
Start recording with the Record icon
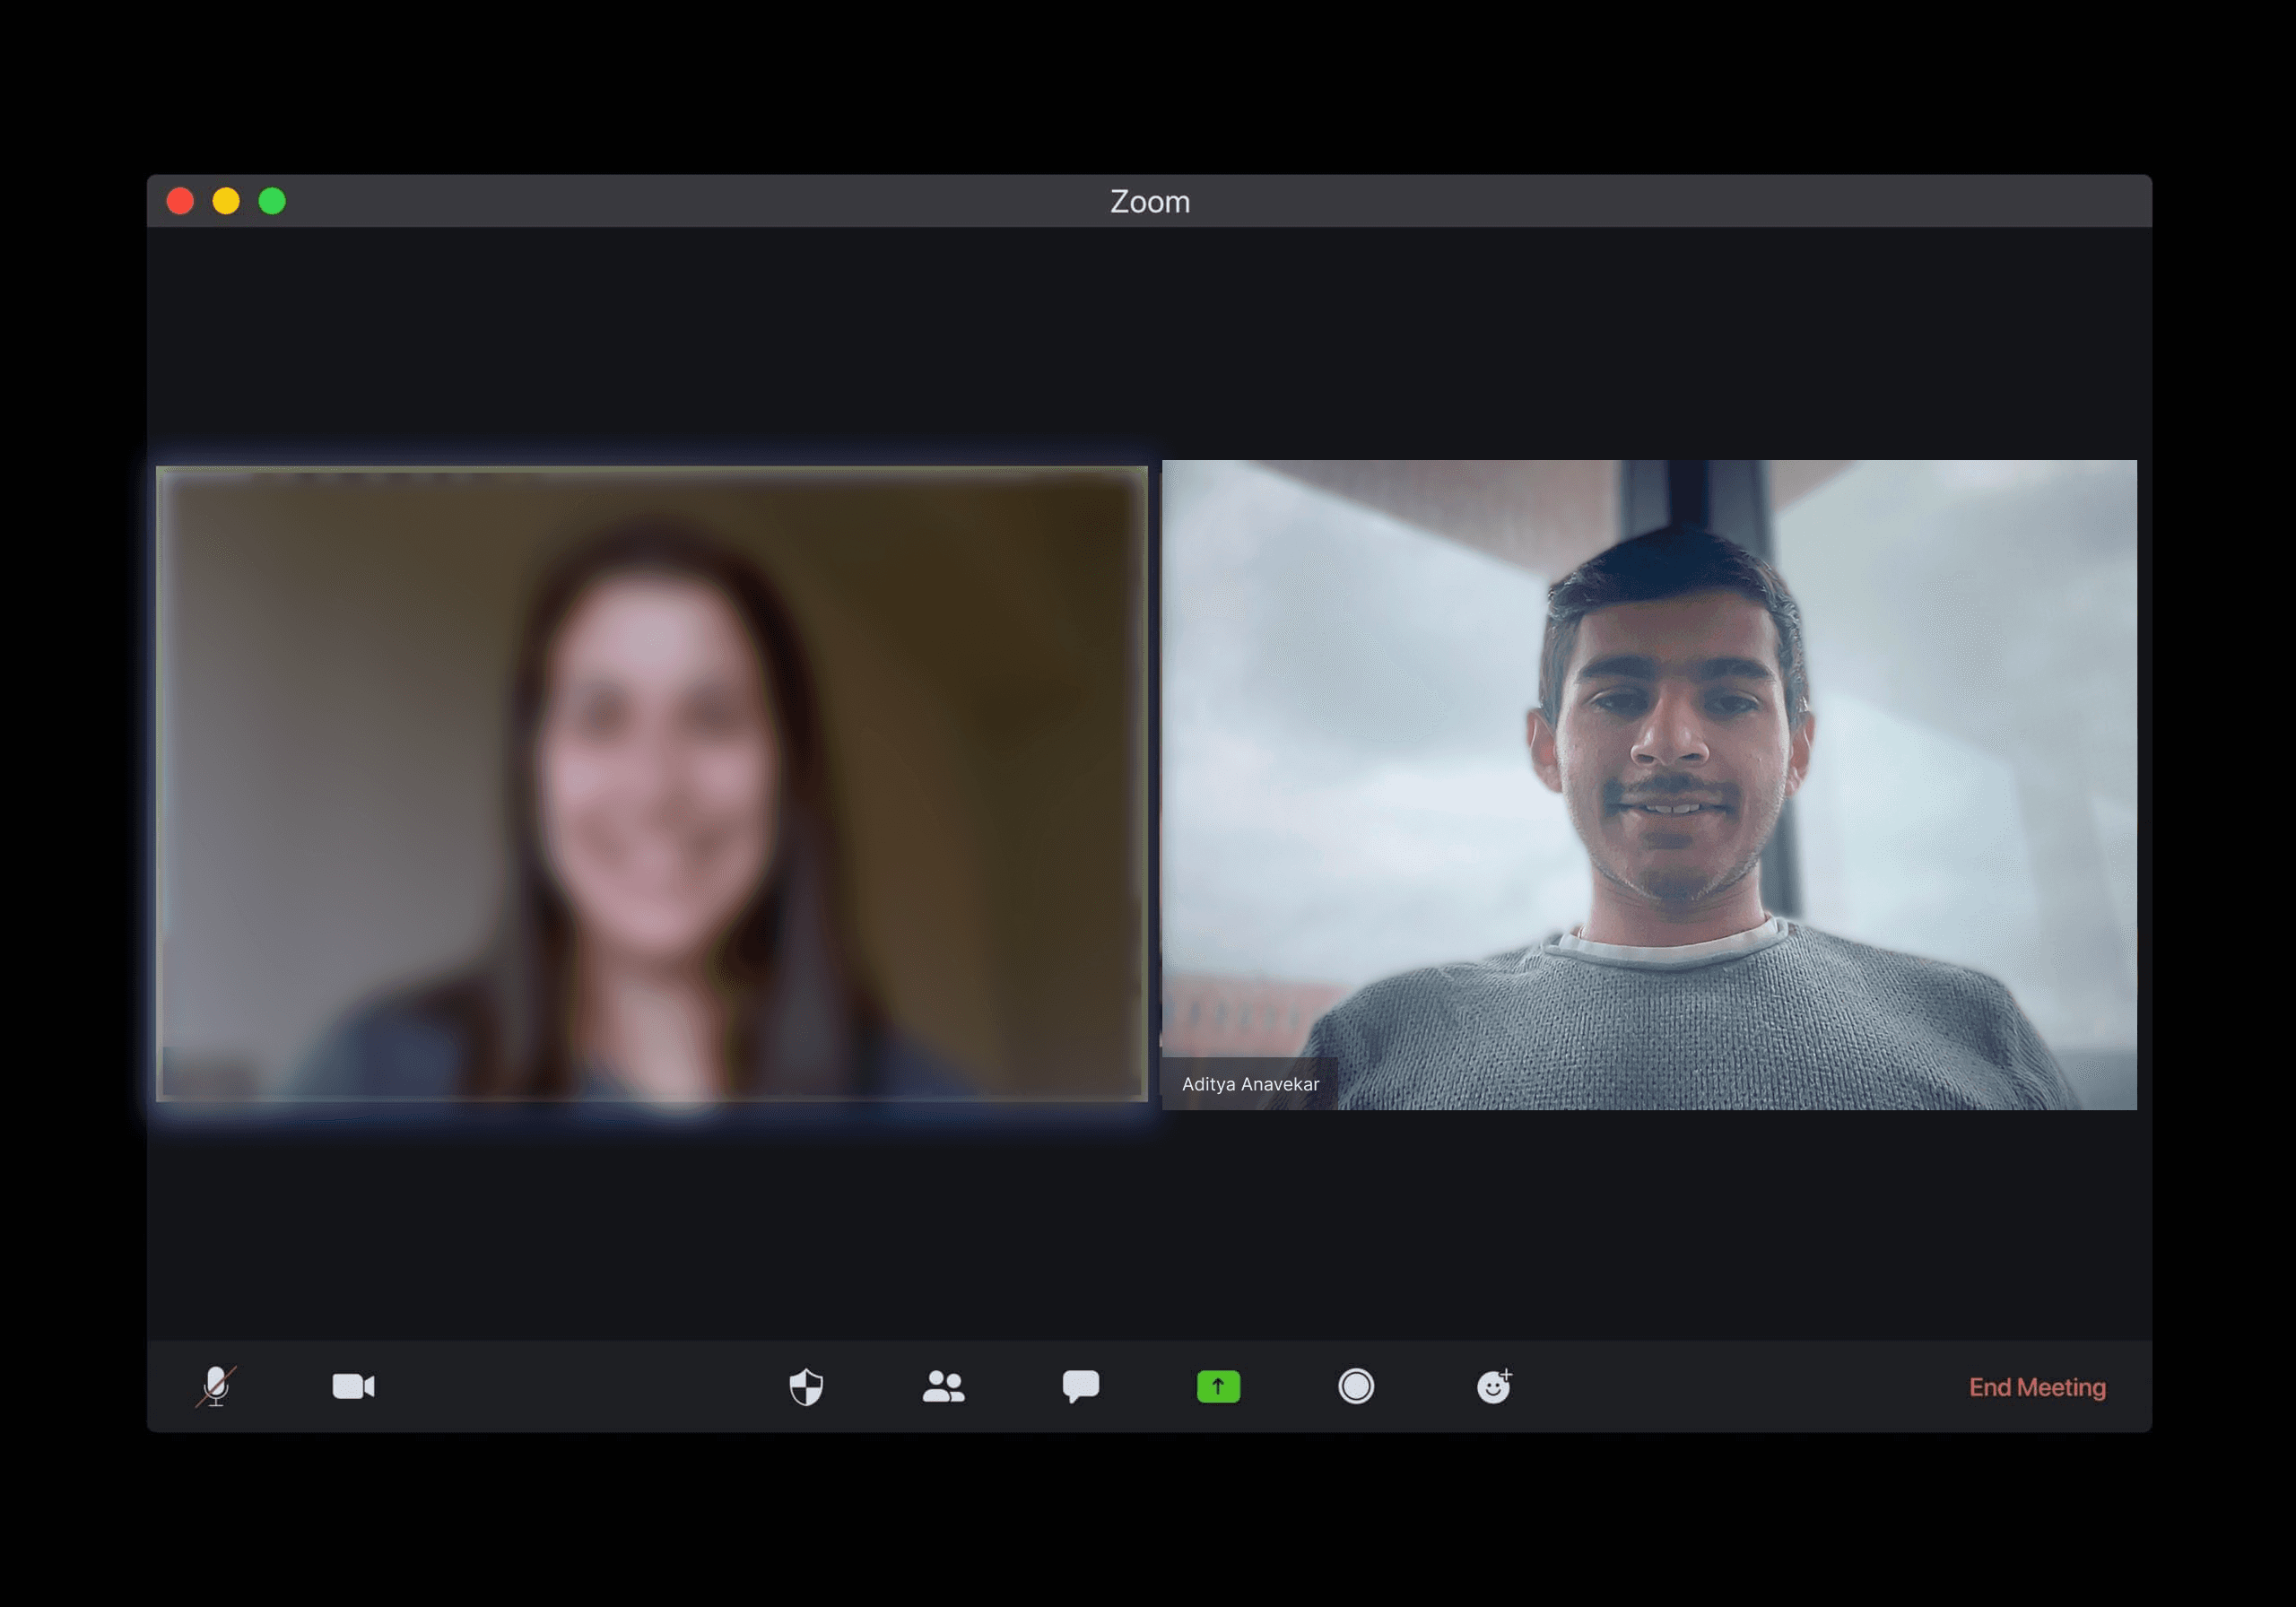click(x=1355, y=1386)
